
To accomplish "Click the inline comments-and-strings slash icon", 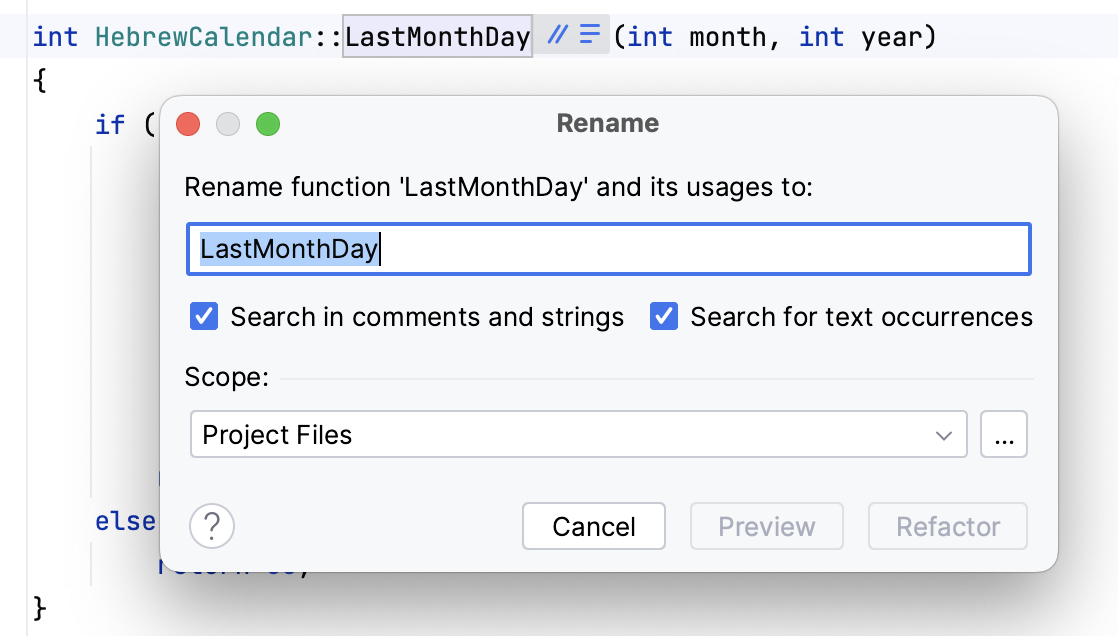I will pos(558,36).
